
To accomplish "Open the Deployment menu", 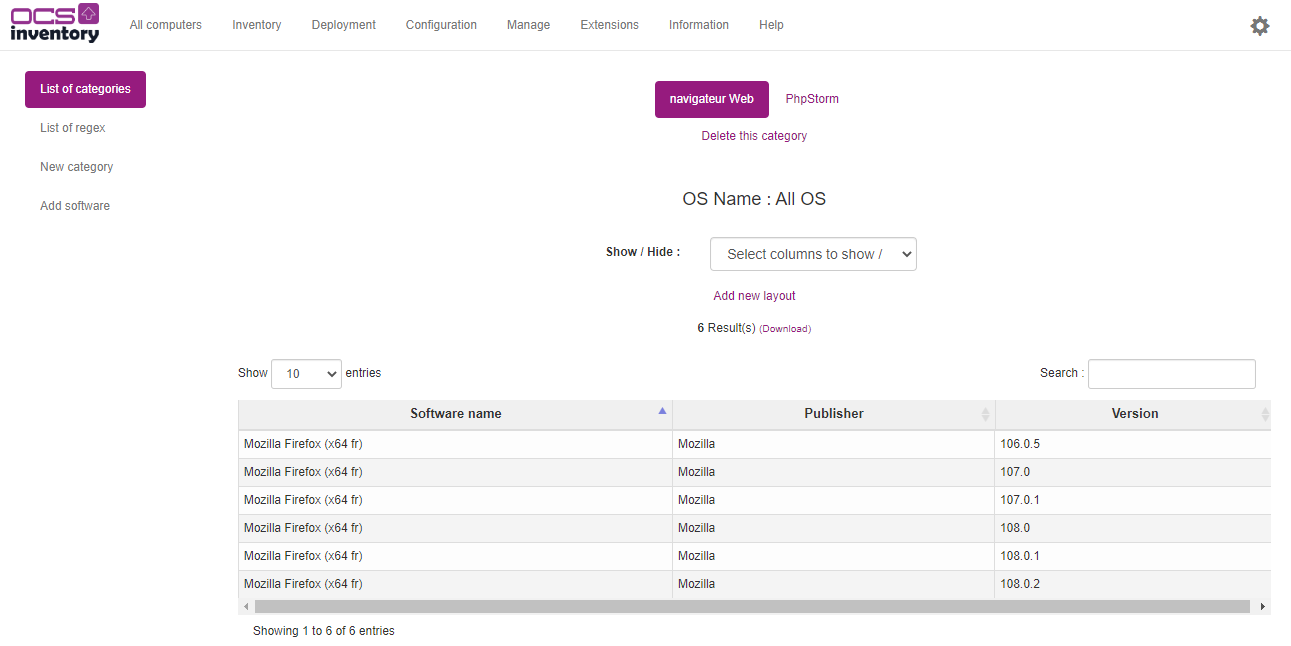I will [343, 25].
